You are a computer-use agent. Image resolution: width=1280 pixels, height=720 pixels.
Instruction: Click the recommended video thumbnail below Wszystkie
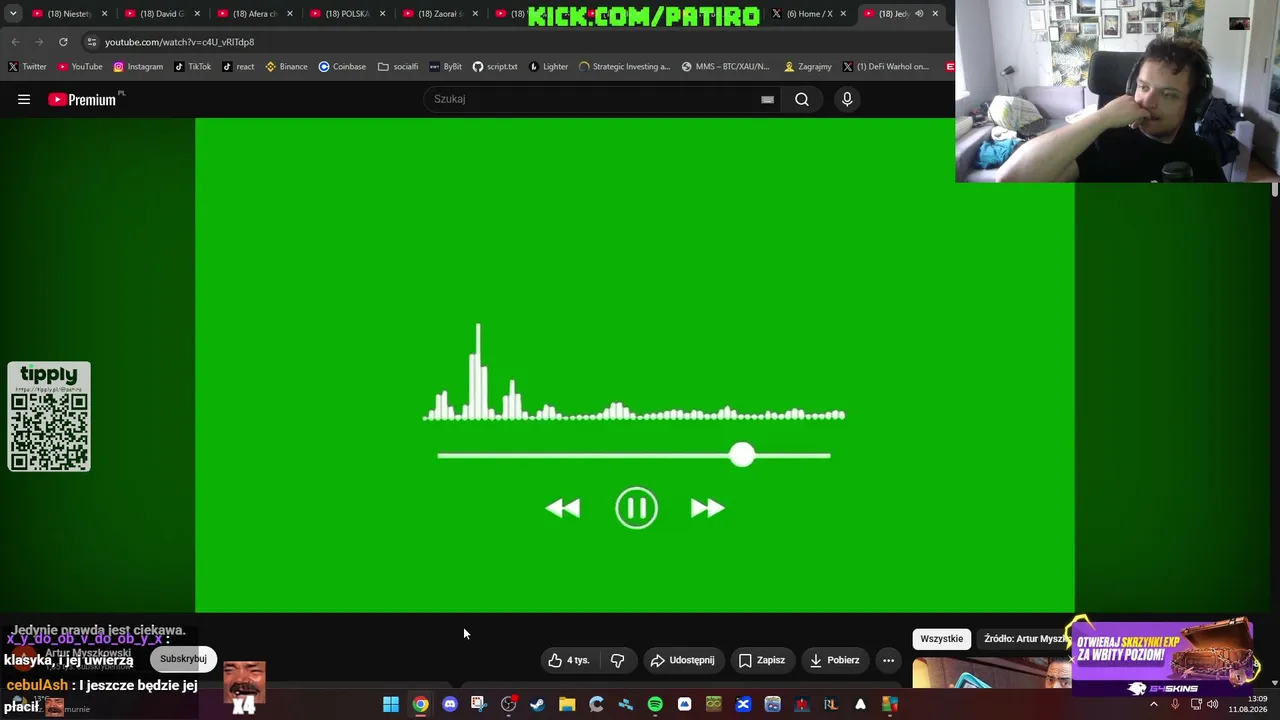[992, 673]
